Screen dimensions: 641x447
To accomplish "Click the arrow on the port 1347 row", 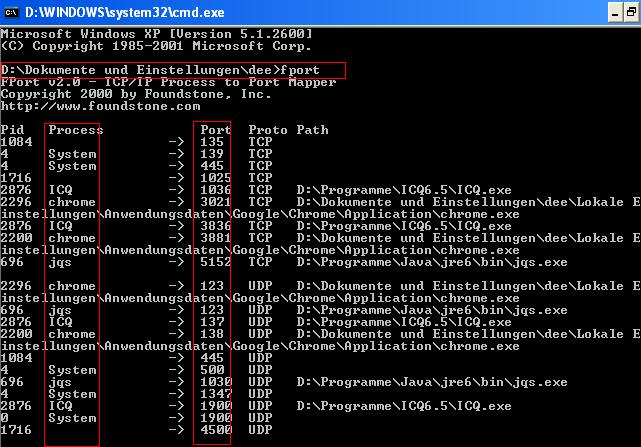I will pos(176,394).
